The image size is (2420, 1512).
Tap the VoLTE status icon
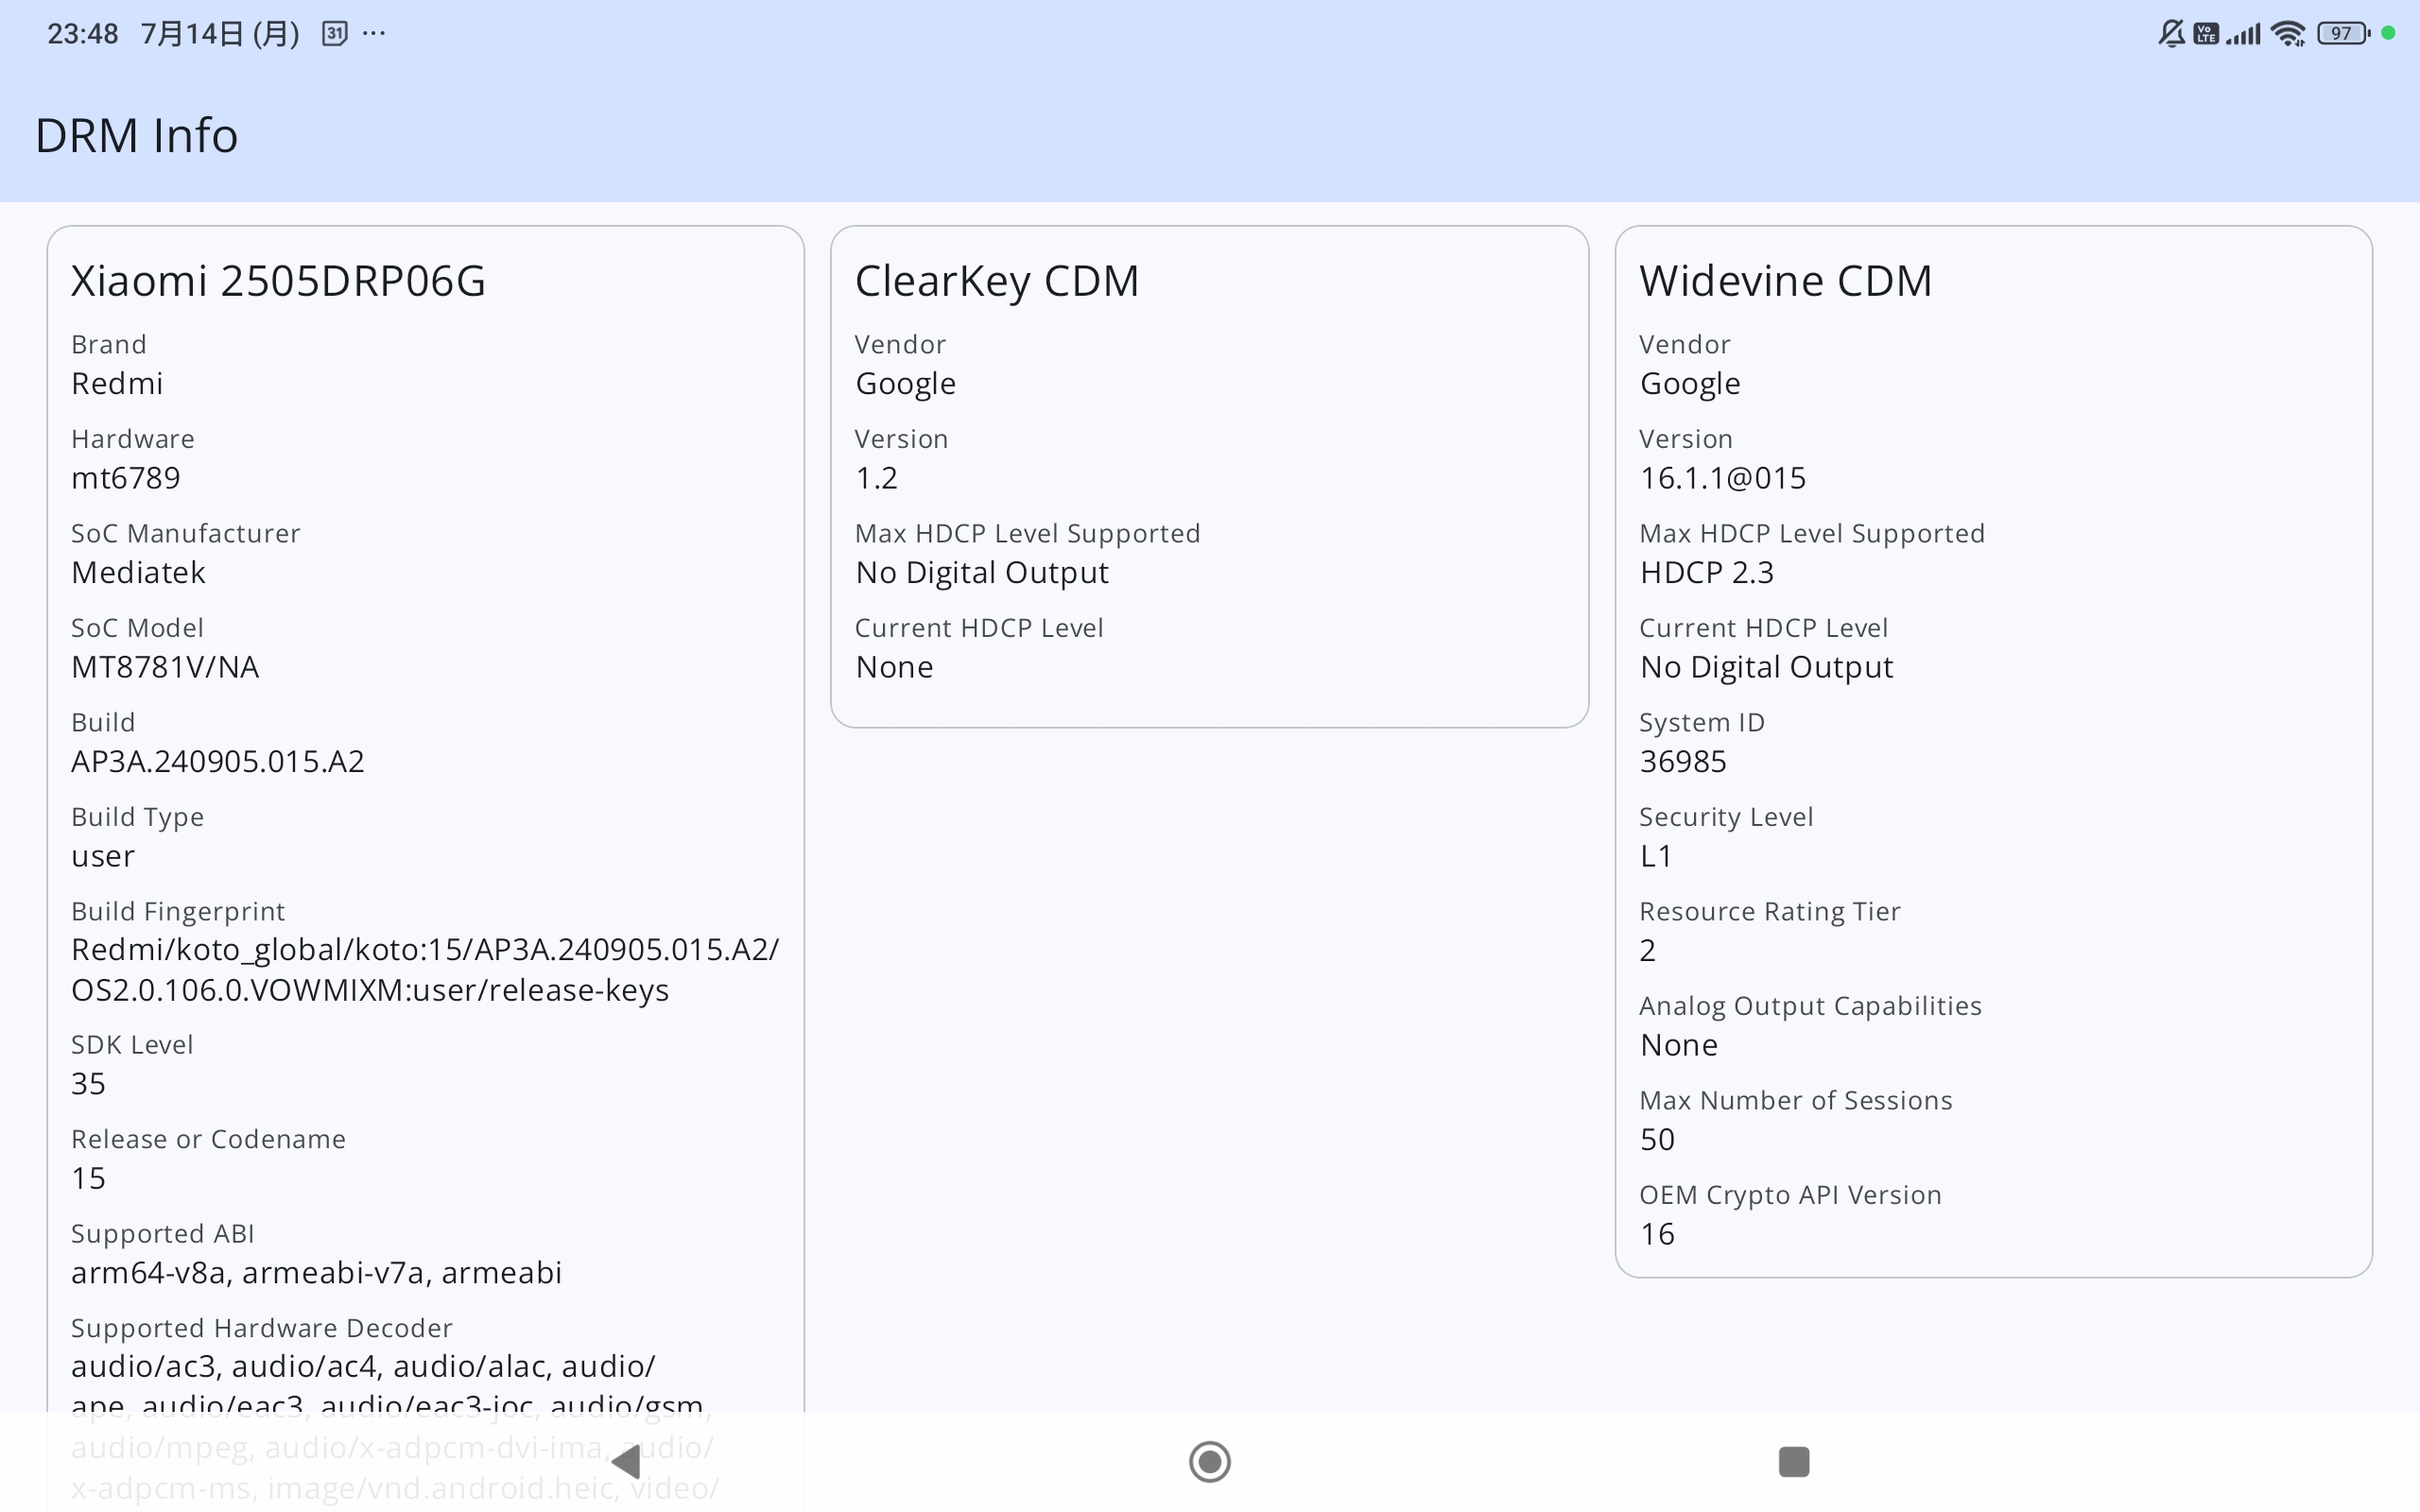2206,34
